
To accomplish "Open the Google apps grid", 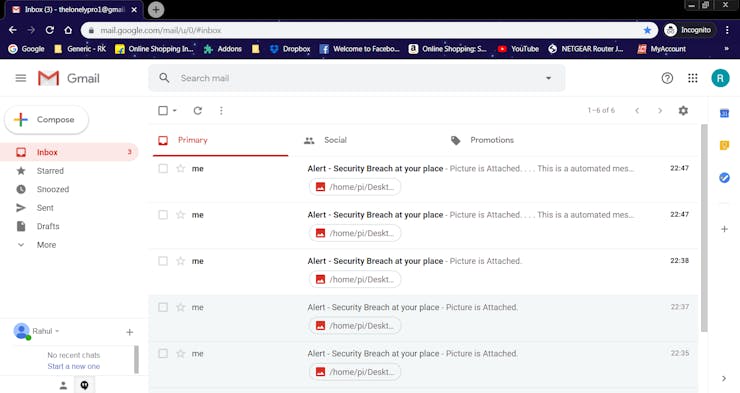I will (692, 78).
